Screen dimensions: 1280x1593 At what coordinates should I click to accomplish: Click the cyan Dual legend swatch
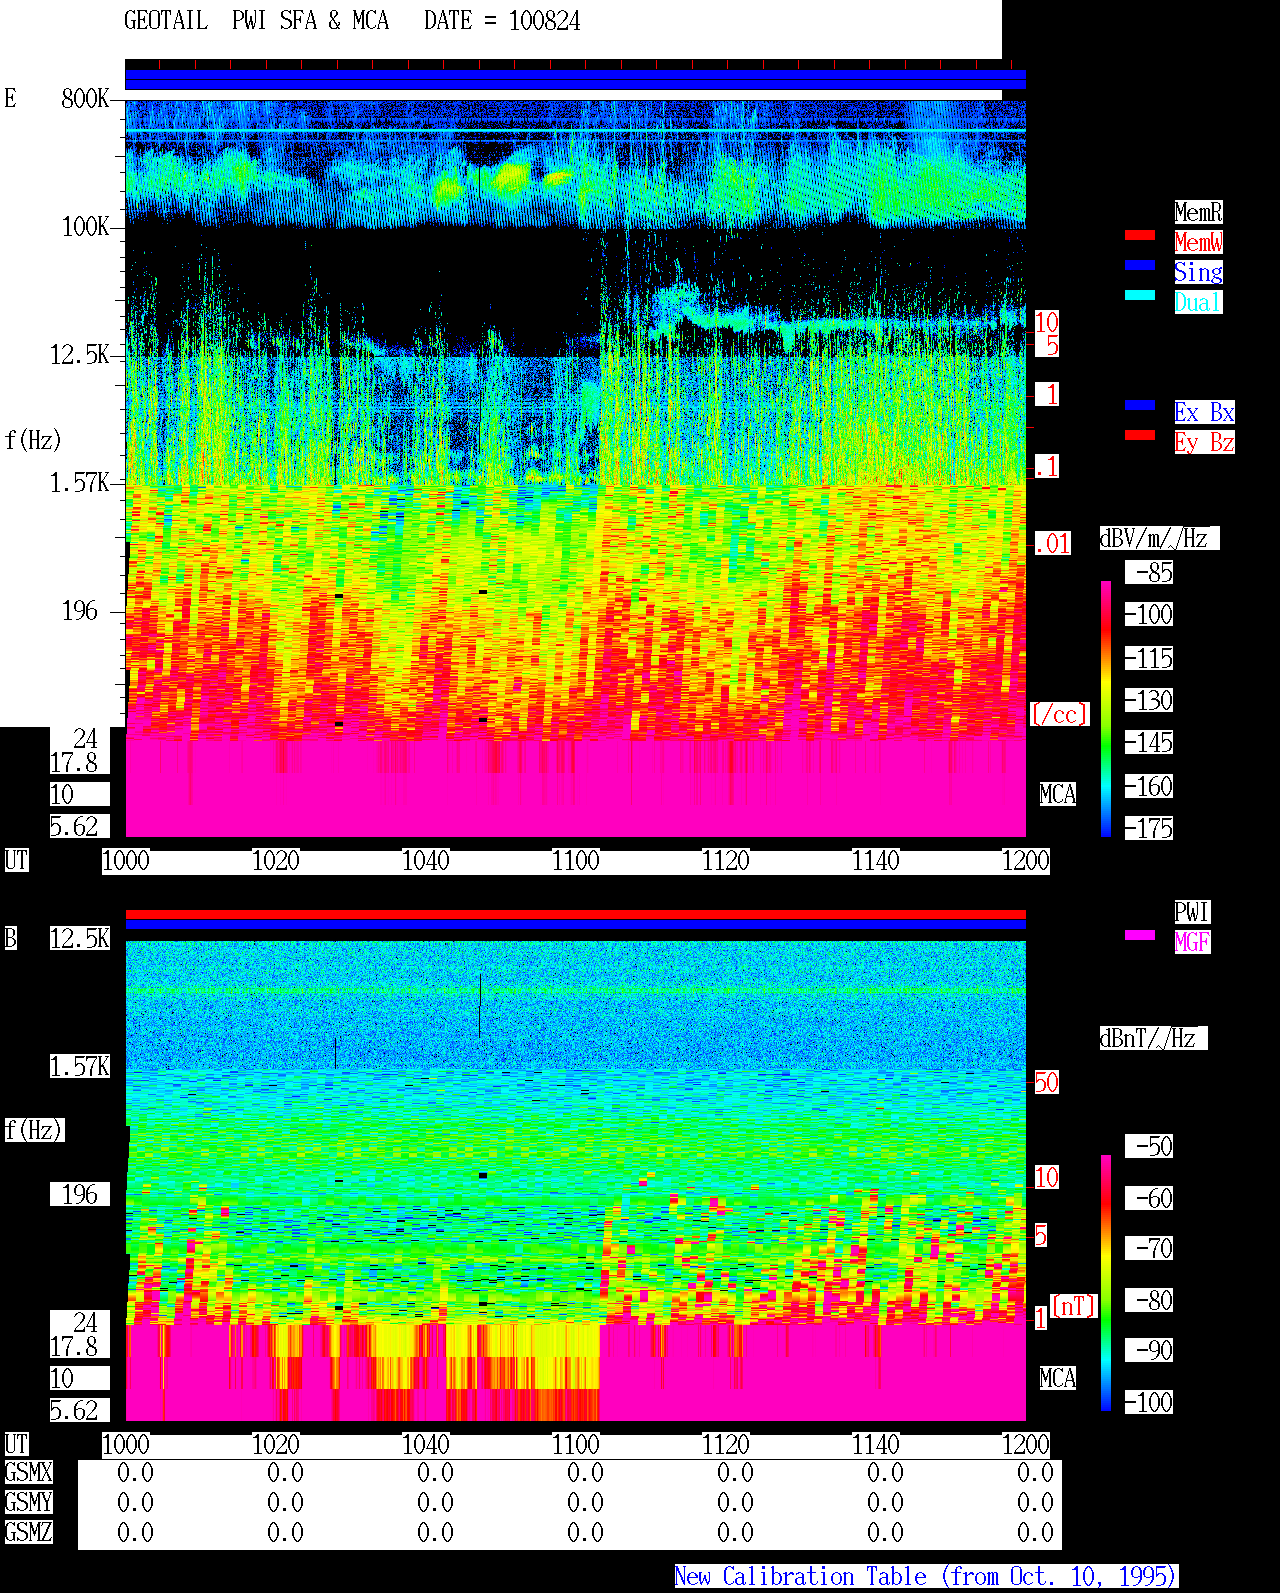(x=1140, y=295)
